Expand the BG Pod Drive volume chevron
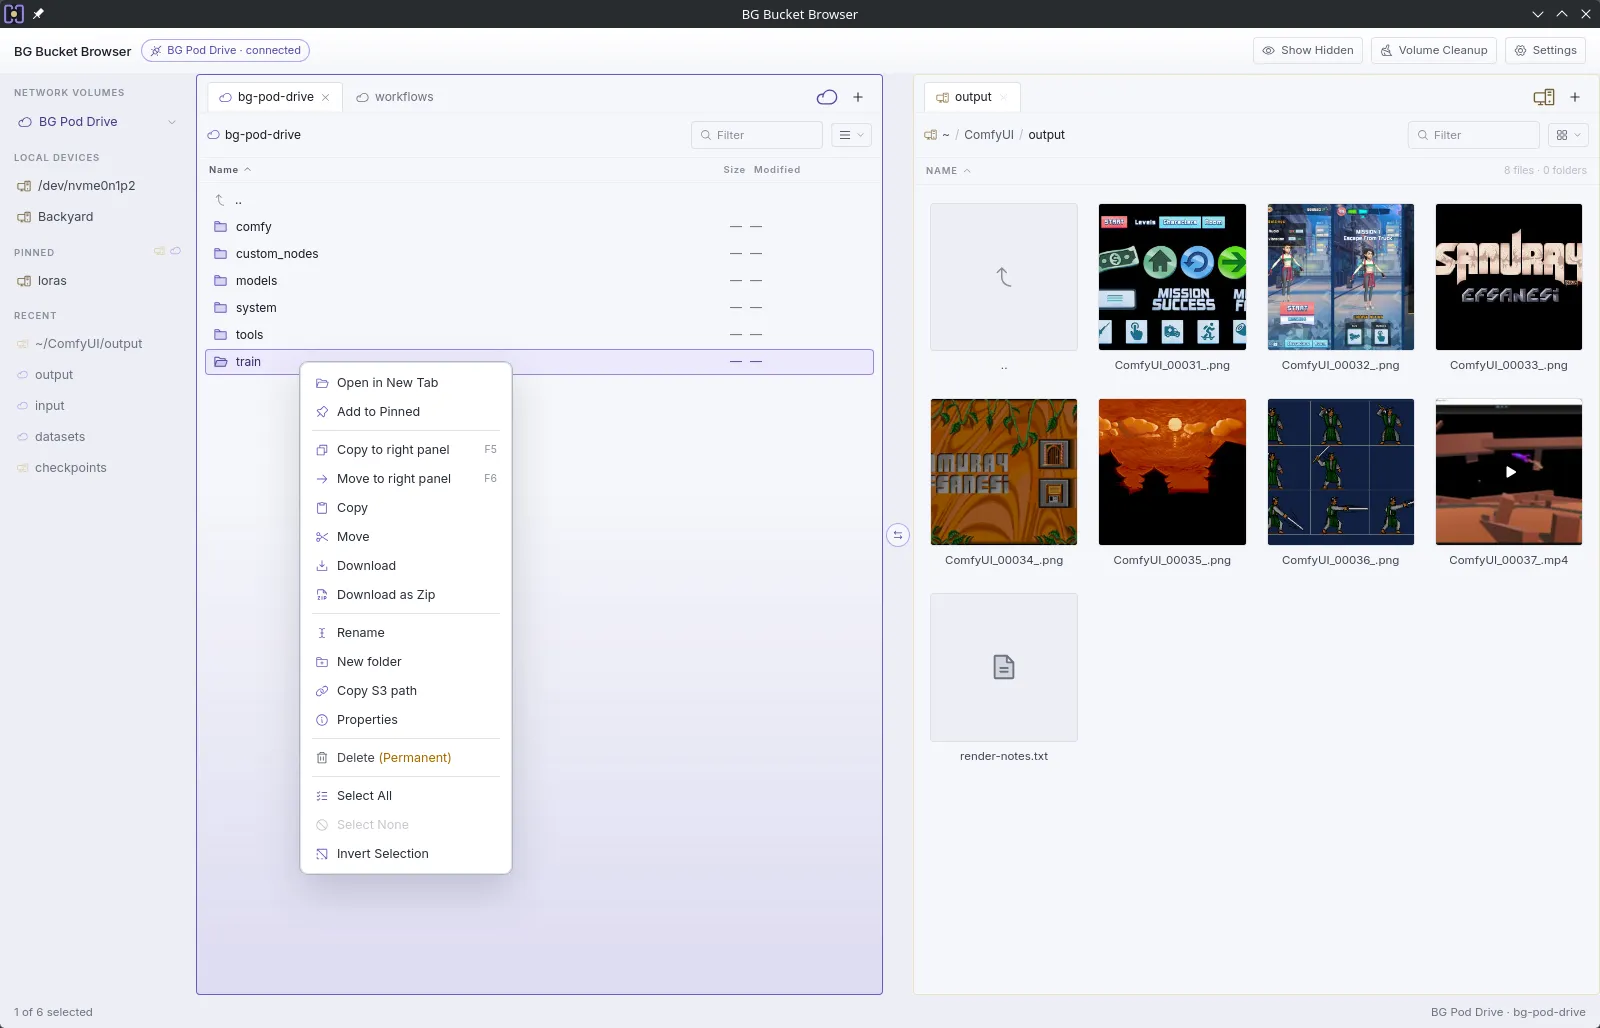 tap(172, 122)
